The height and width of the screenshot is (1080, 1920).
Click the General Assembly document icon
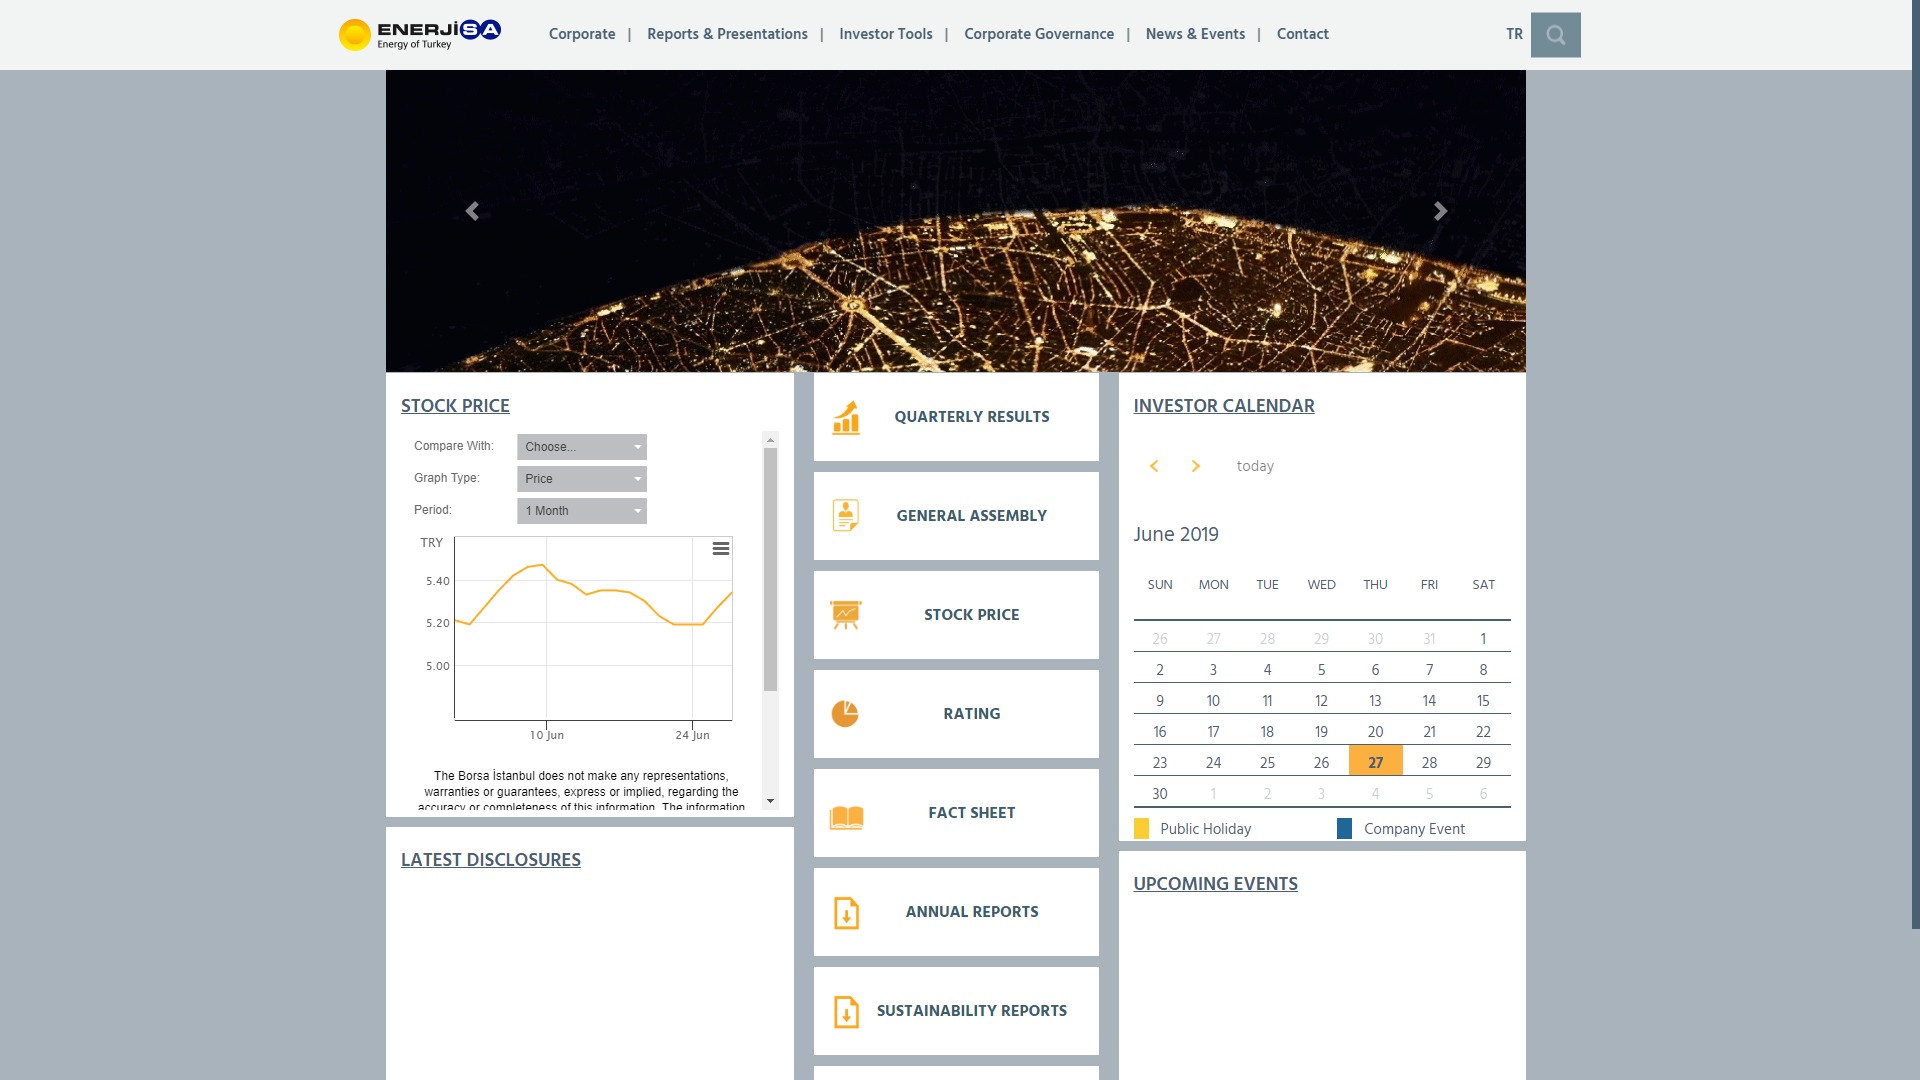click(846, 515)
